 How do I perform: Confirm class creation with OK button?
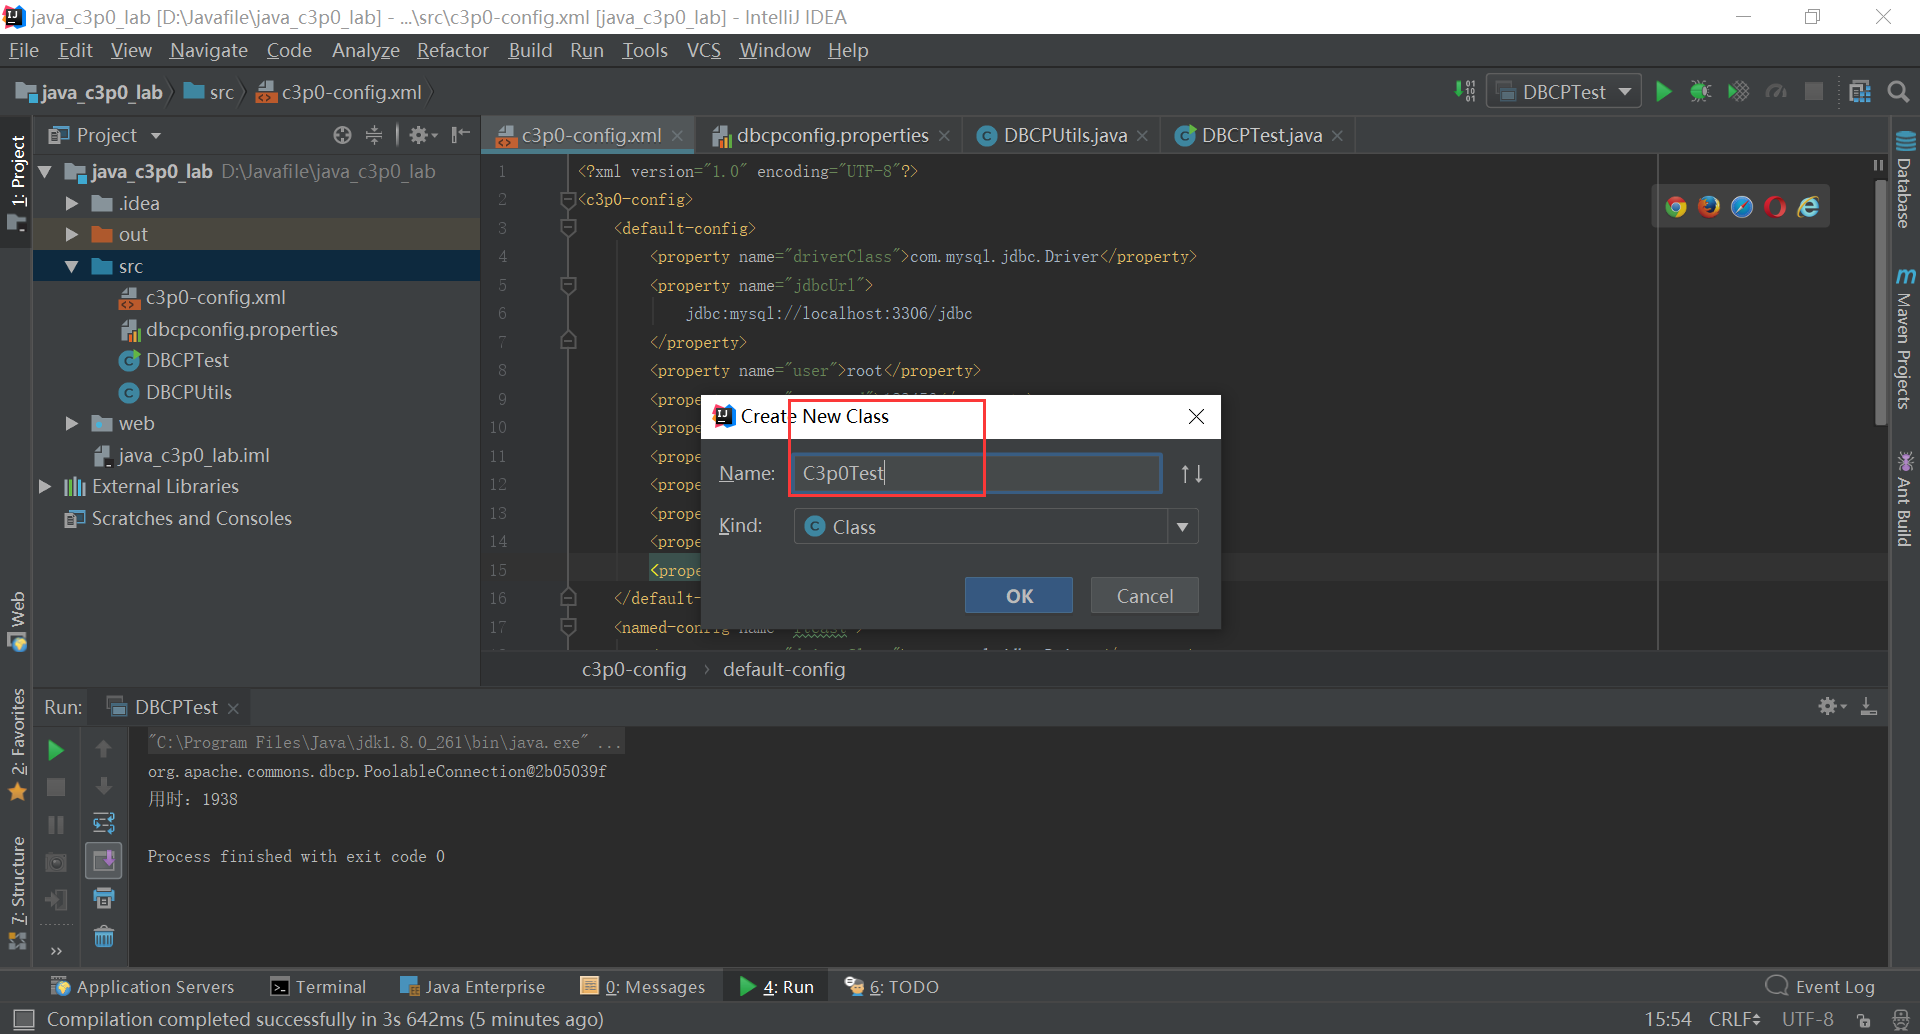[1018, 595]
